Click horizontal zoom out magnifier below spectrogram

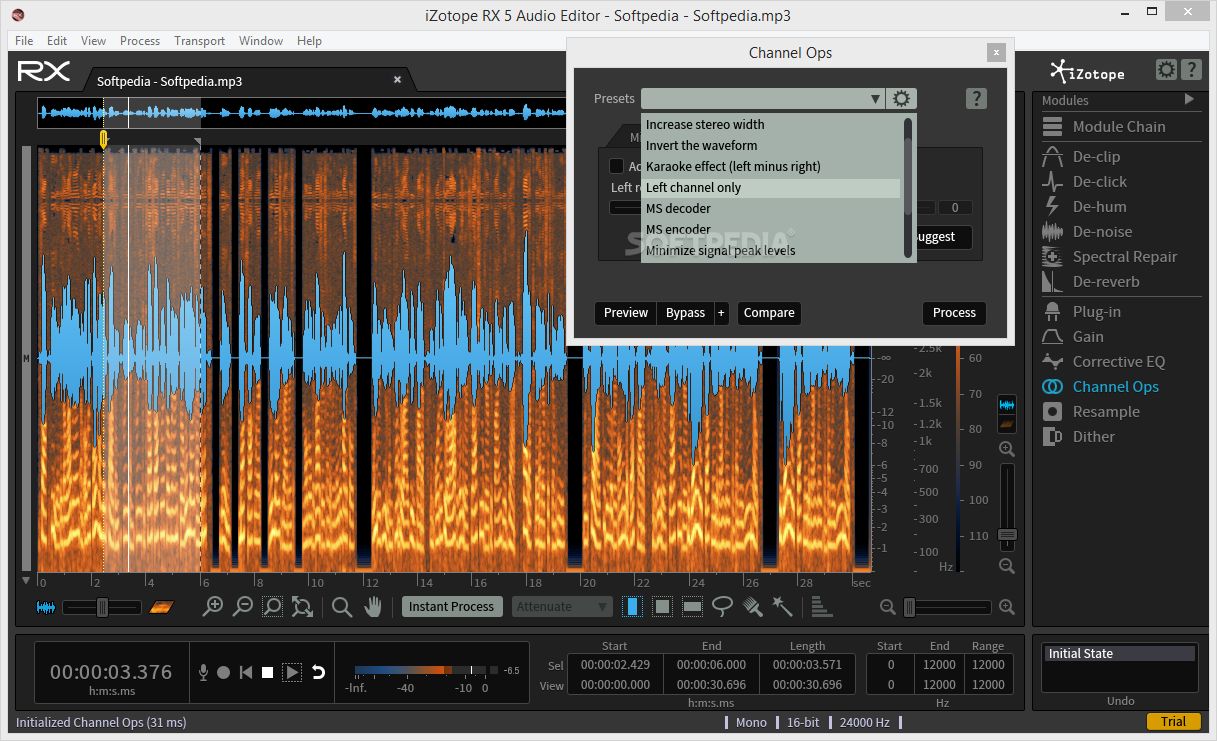(x=242, y=606)
